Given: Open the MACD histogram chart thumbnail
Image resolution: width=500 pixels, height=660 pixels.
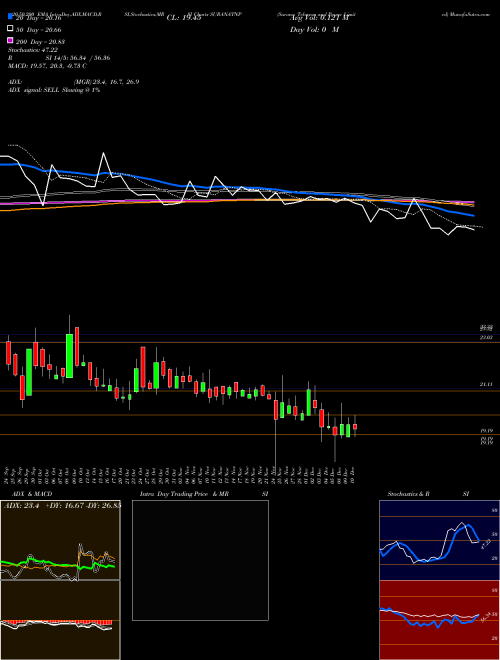Looking at the screenshot, I should pos(60,619).
